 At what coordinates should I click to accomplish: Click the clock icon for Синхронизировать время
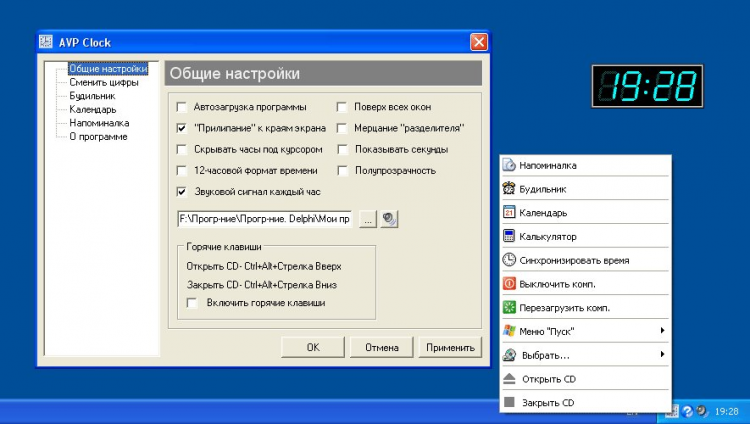point(509,260)
